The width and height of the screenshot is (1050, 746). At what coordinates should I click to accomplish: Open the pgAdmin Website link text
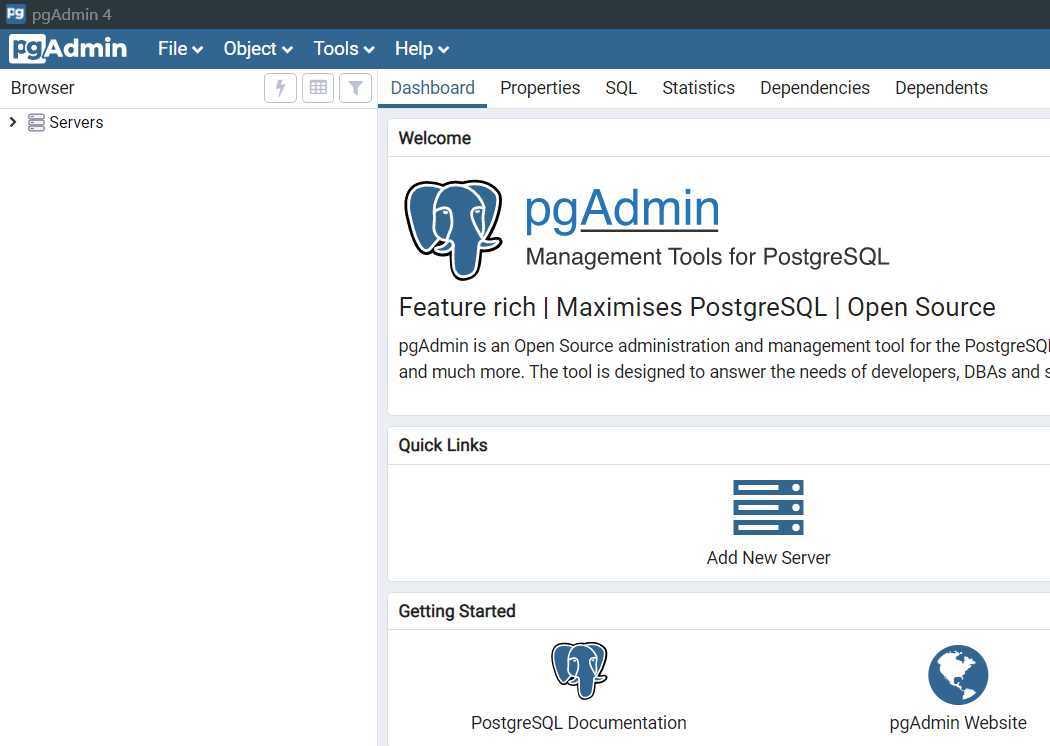click(x=958, y=723)
